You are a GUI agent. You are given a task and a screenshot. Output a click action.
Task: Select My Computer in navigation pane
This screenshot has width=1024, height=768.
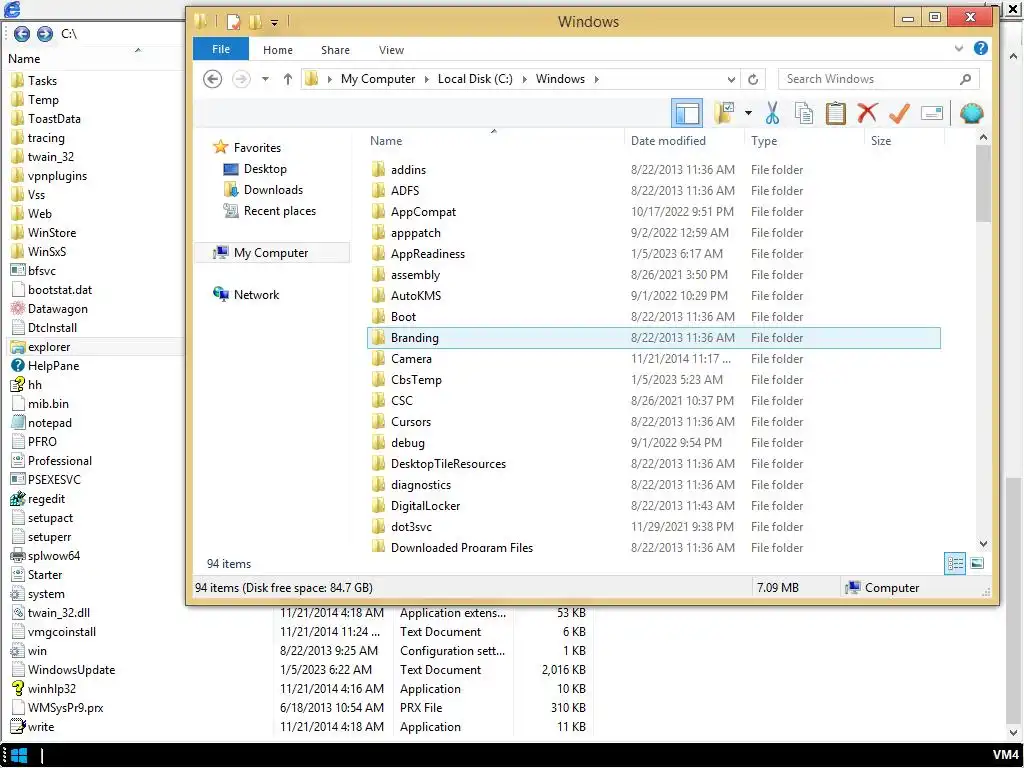point(270,253)
